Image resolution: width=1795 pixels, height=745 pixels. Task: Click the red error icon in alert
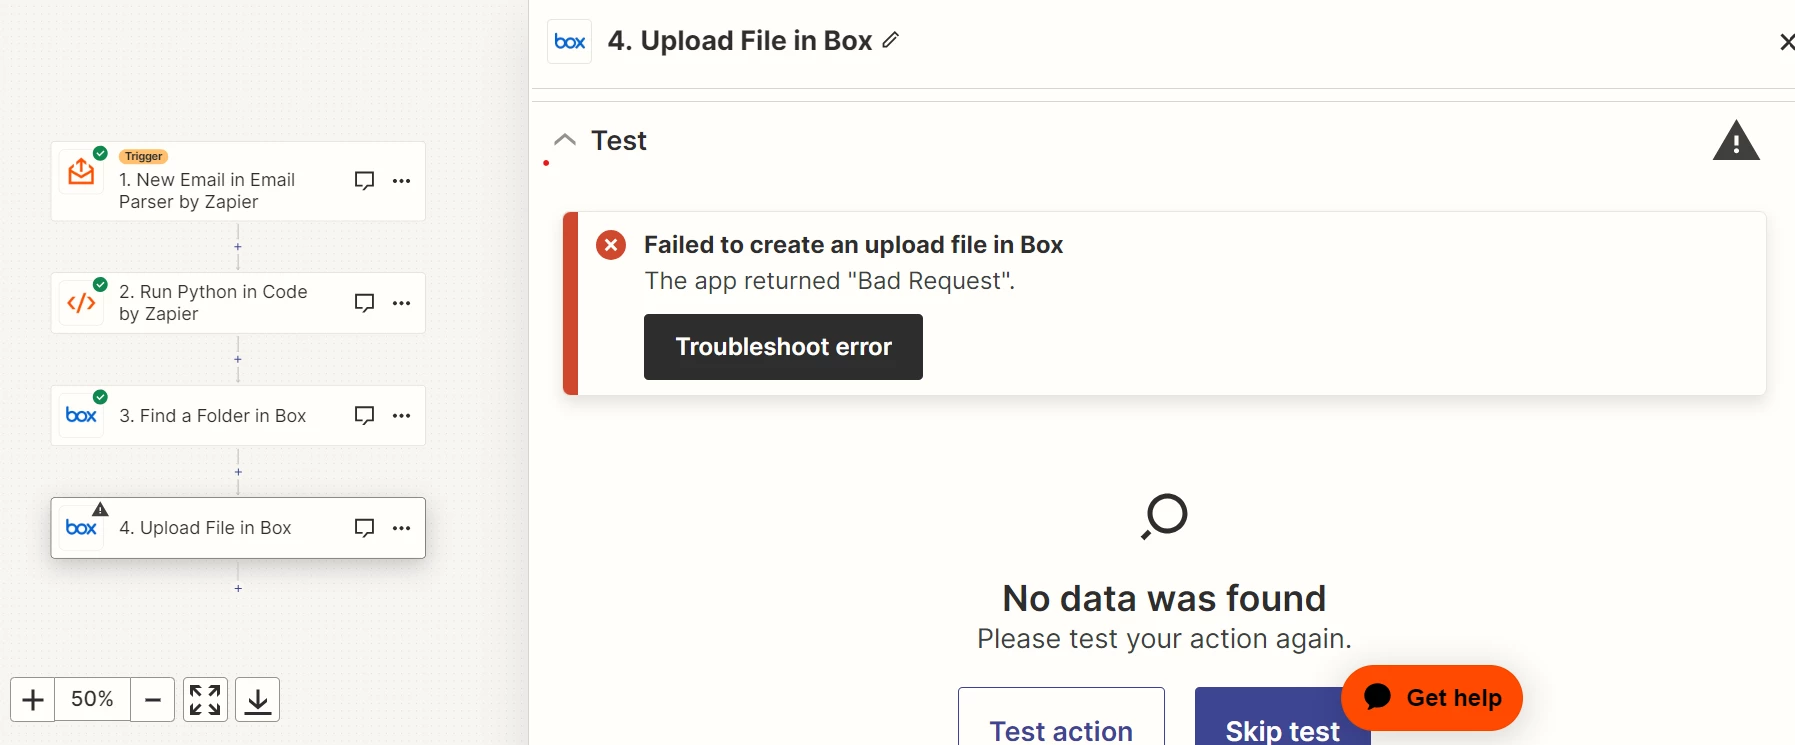611,245
